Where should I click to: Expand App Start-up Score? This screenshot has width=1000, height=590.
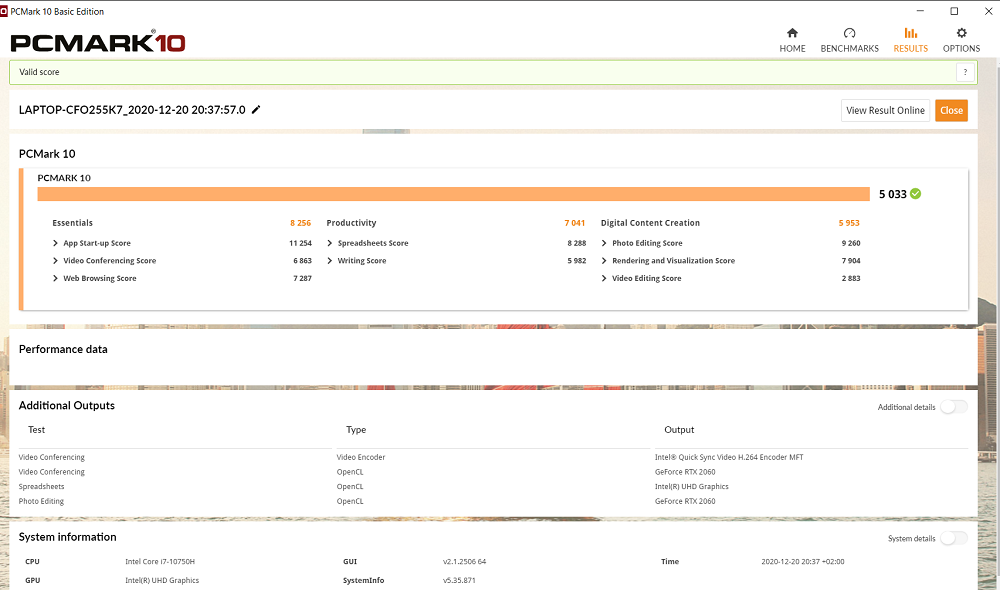[x=55, y=243]
